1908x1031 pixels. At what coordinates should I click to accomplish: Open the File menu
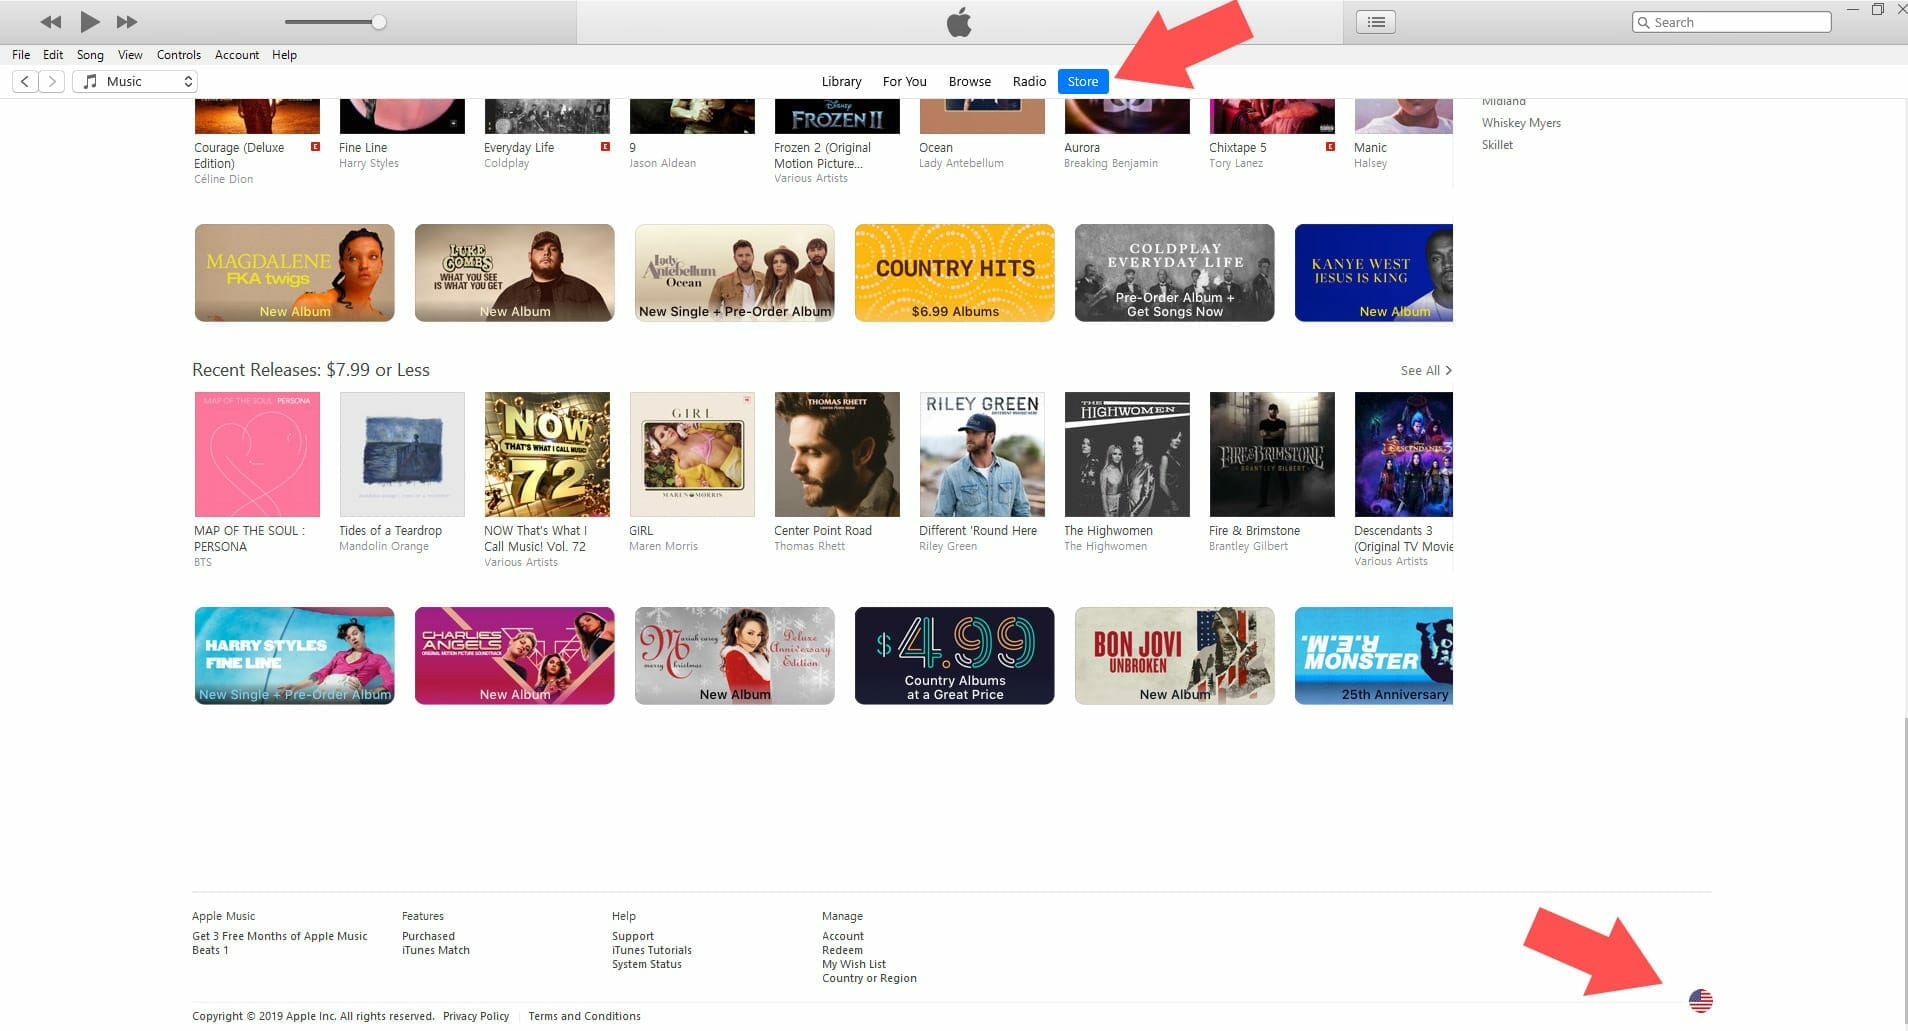click(21, 55)
